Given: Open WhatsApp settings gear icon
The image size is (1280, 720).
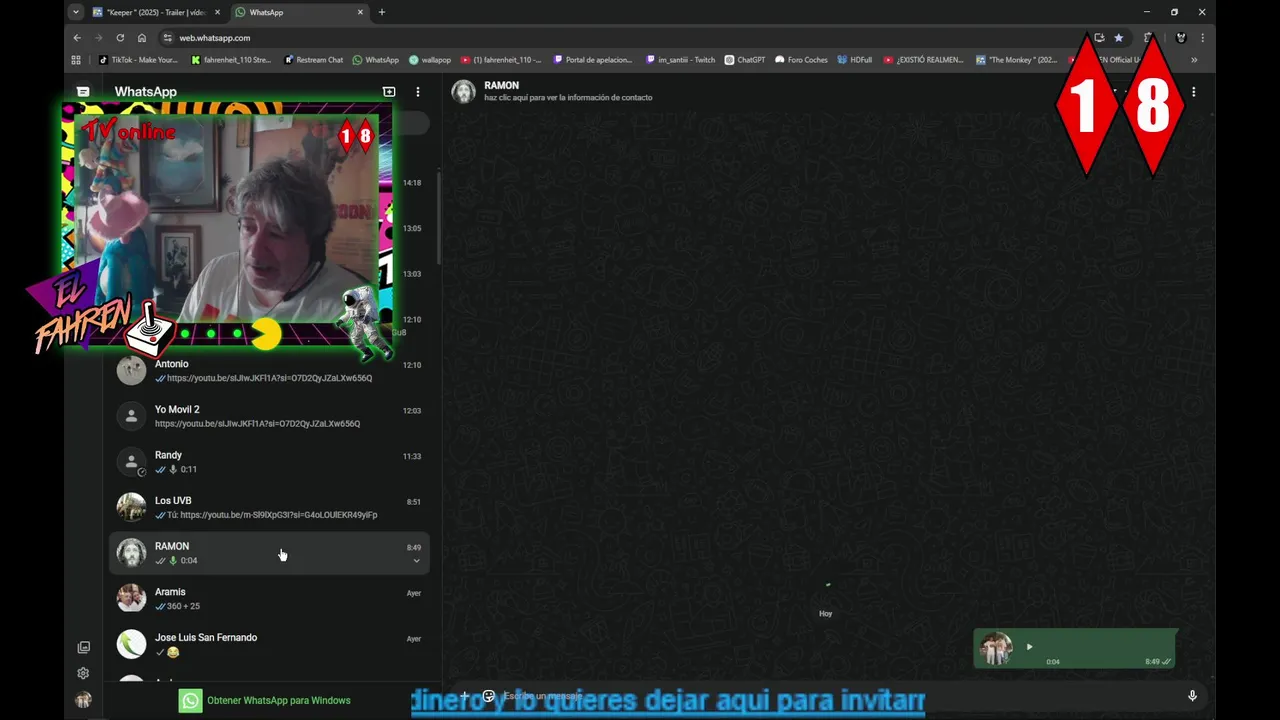Looking at the screenshot, I should point(83,673).
